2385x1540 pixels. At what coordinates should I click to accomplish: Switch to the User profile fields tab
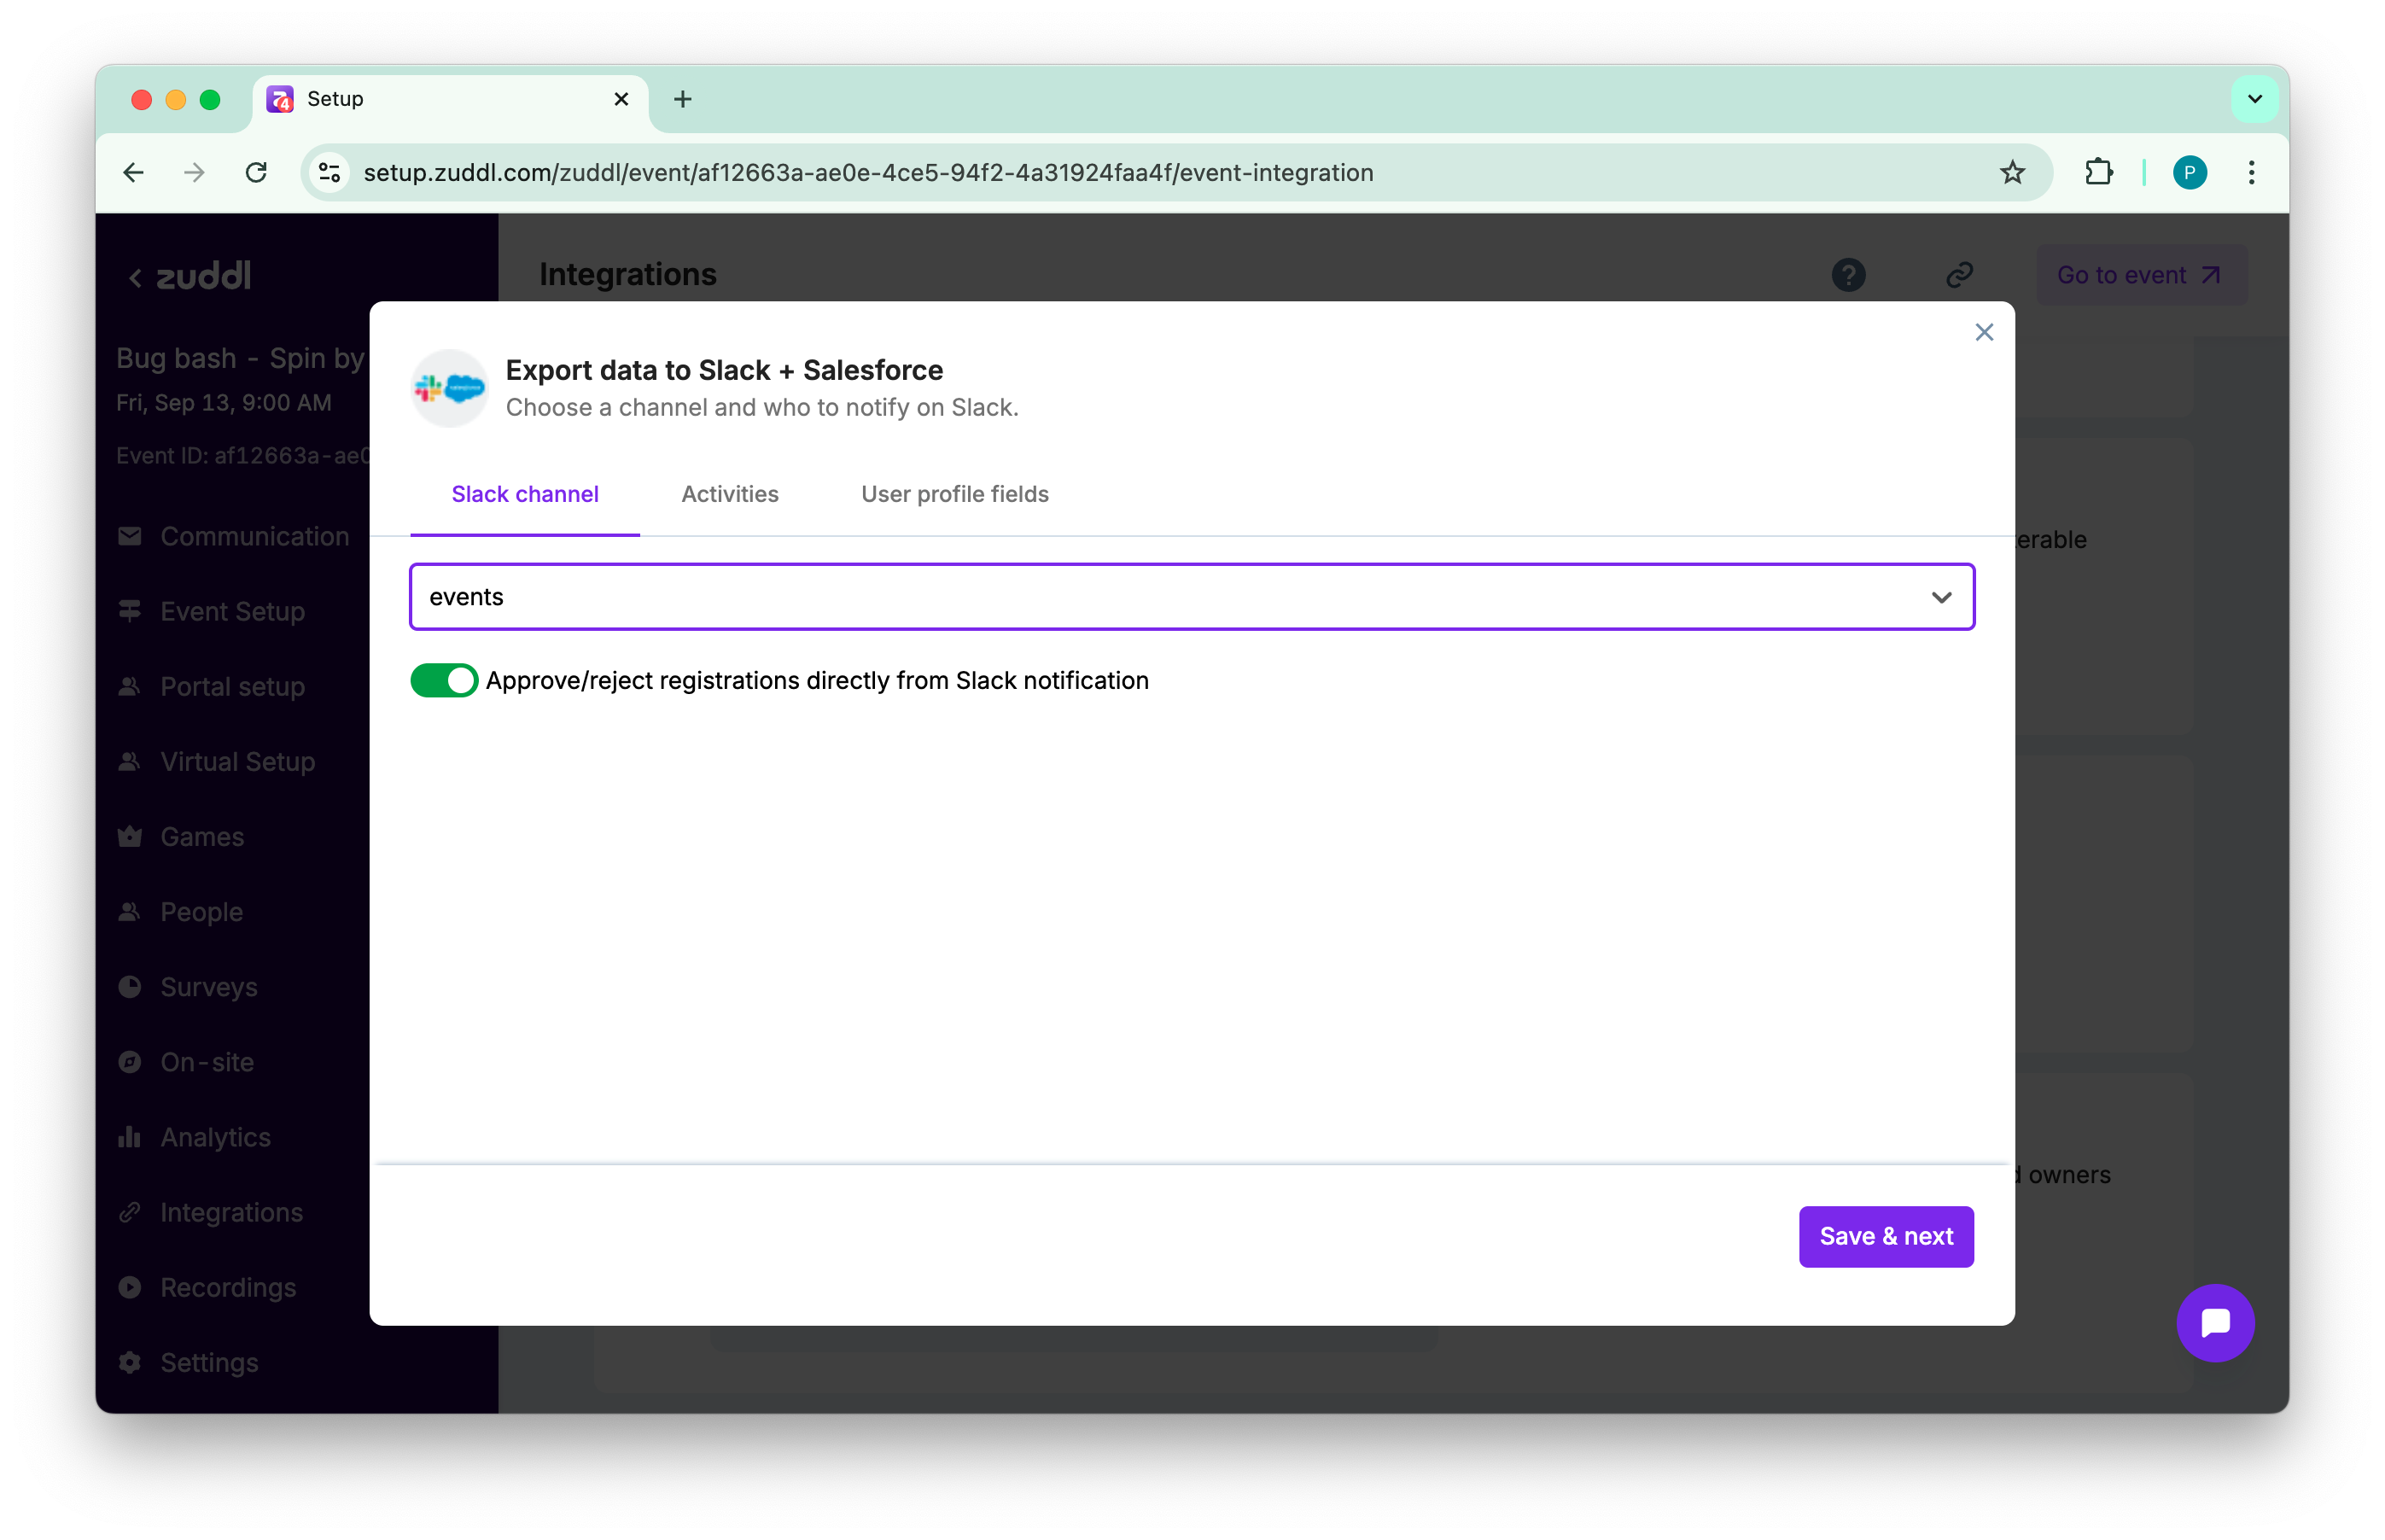[x=954, y=493]
